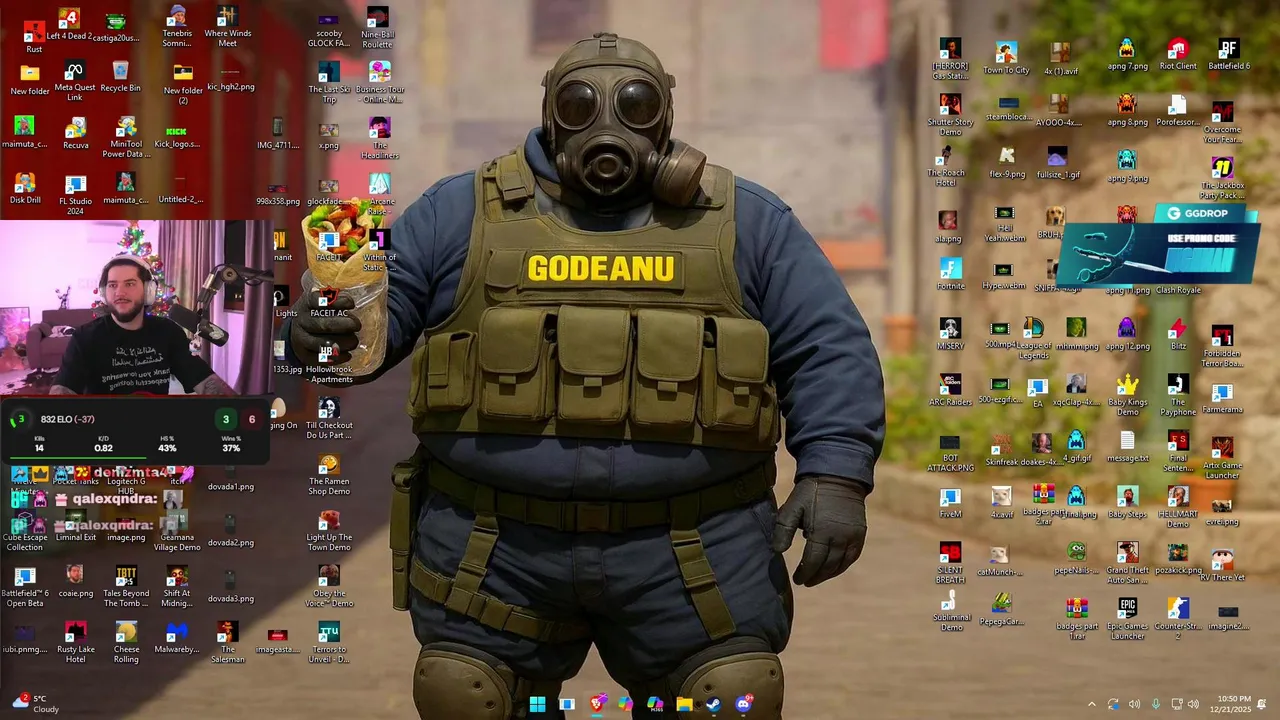Launch Counter-Strike 2 shortcut
The image size is (1280, 720).
click(1178, 619)
